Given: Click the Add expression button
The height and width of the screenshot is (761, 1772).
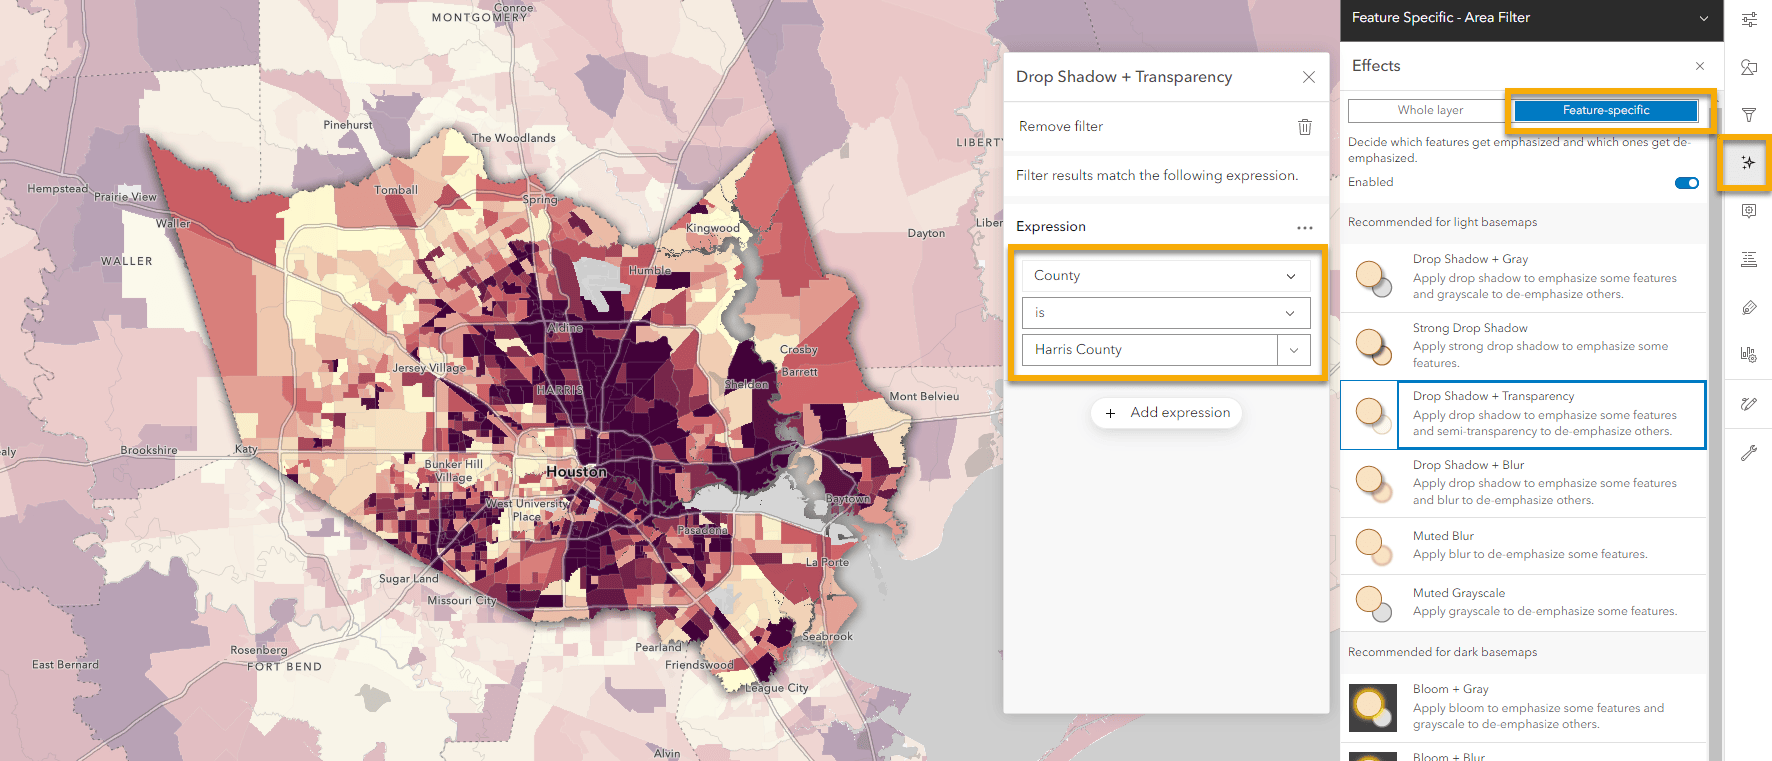Looking at the screenshot, I should 1166,413.
